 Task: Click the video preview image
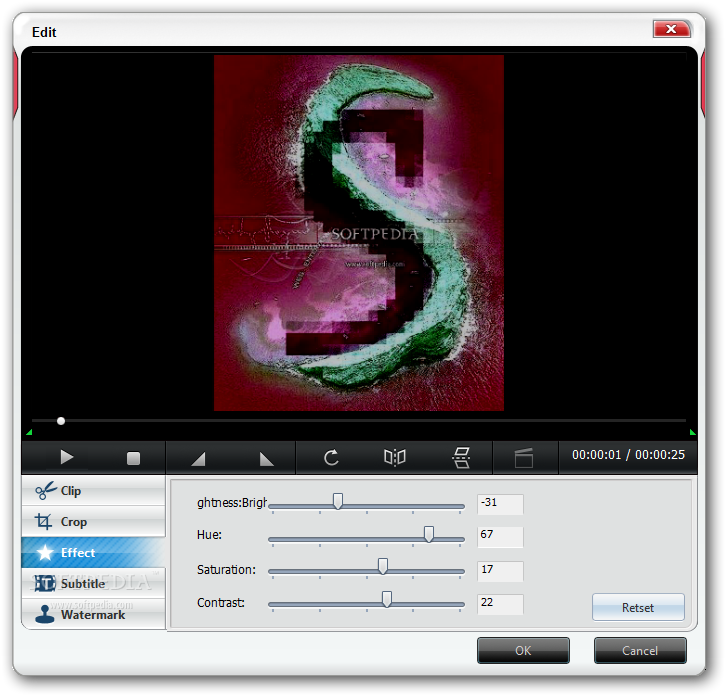click(359, 233)
